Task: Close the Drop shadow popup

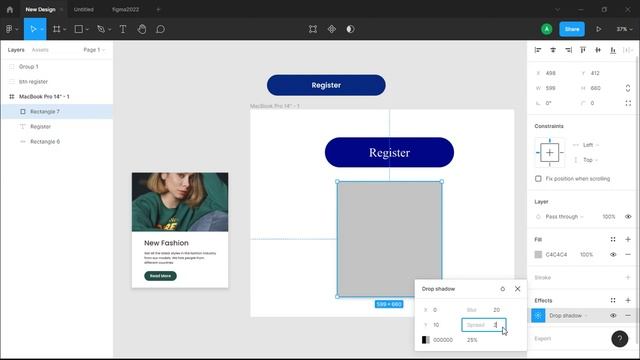Action: (x=518, y=289)
